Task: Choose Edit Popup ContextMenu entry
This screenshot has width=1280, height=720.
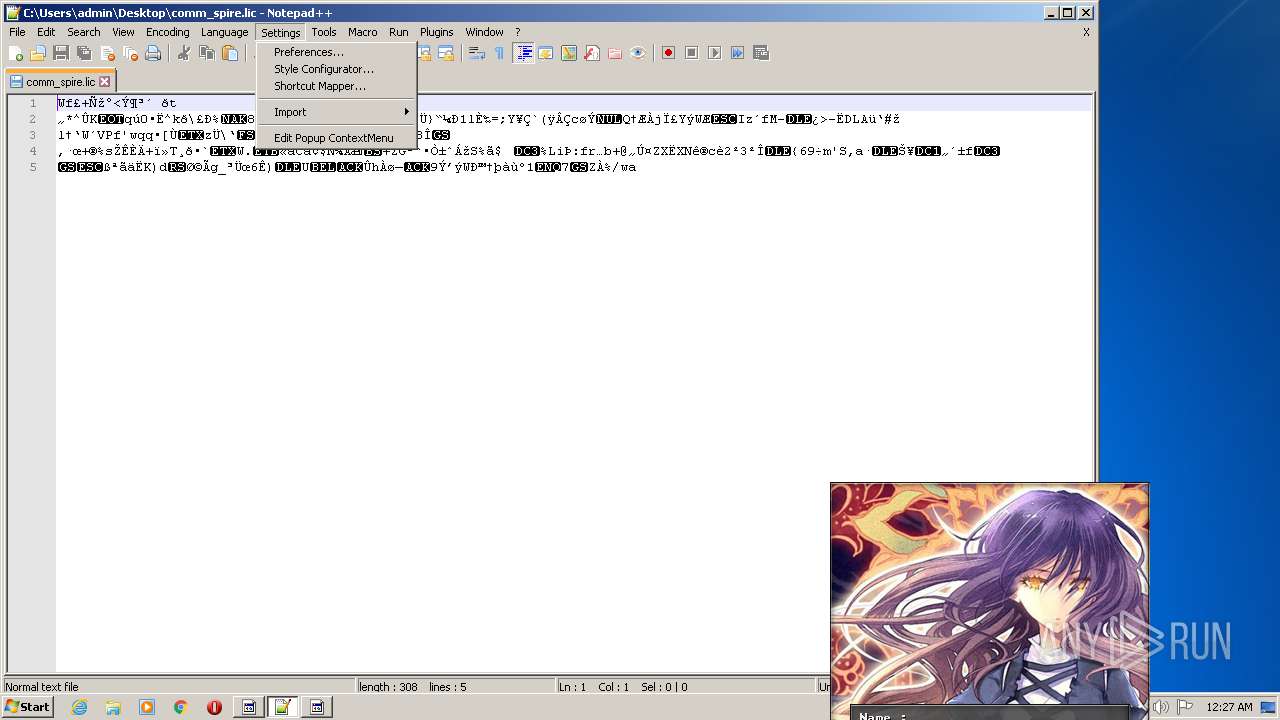Action: click(x=336, y=138)
